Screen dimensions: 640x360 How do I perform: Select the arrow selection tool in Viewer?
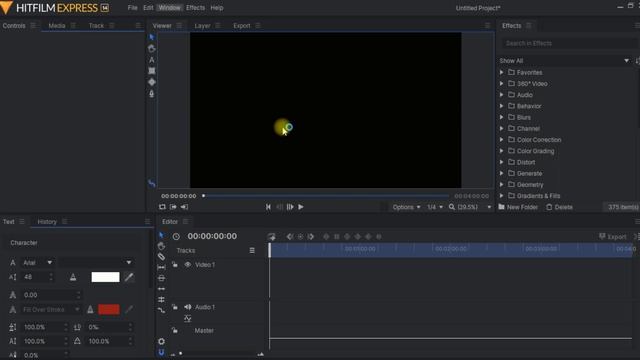[152, 37]
